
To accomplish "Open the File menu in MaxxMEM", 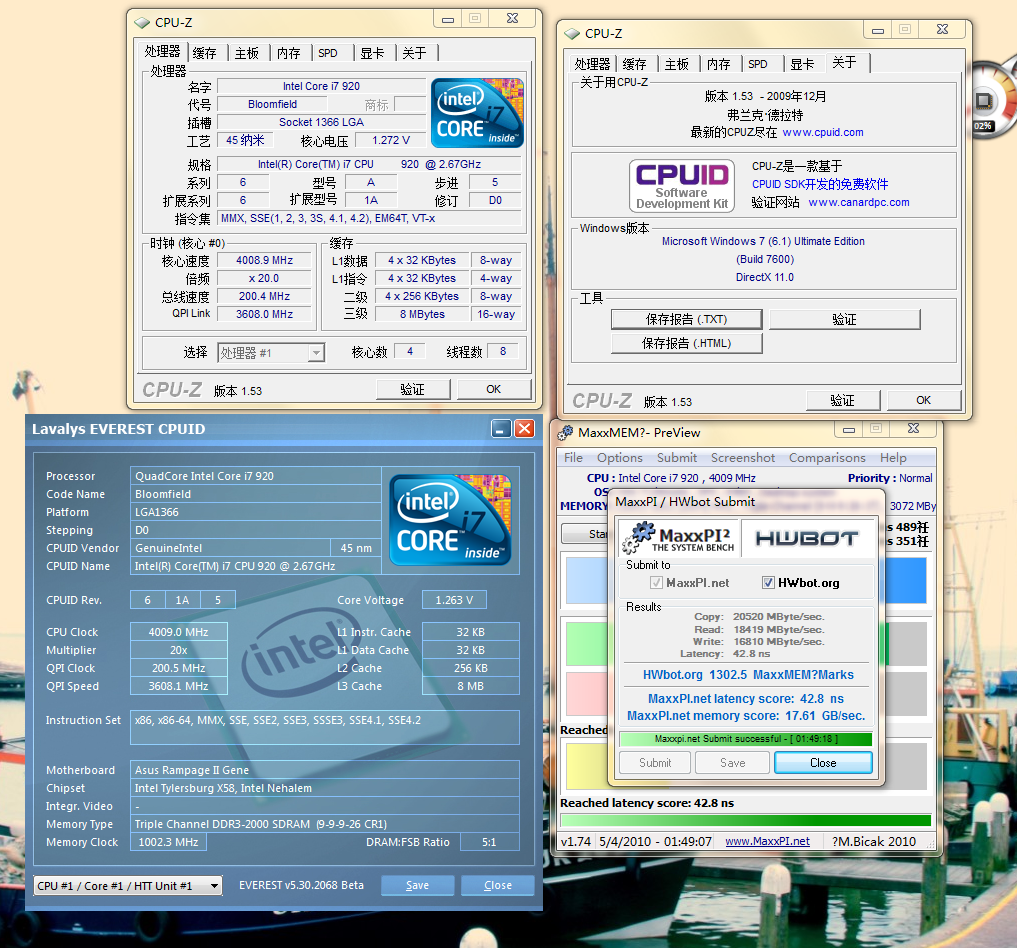I will [573, 458].
